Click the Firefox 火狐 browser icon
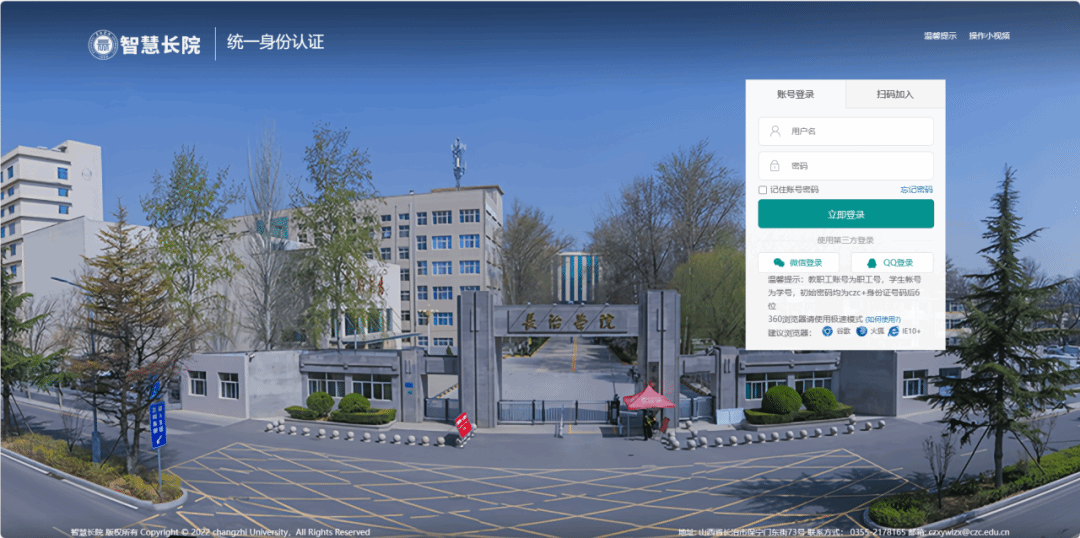 862,331
